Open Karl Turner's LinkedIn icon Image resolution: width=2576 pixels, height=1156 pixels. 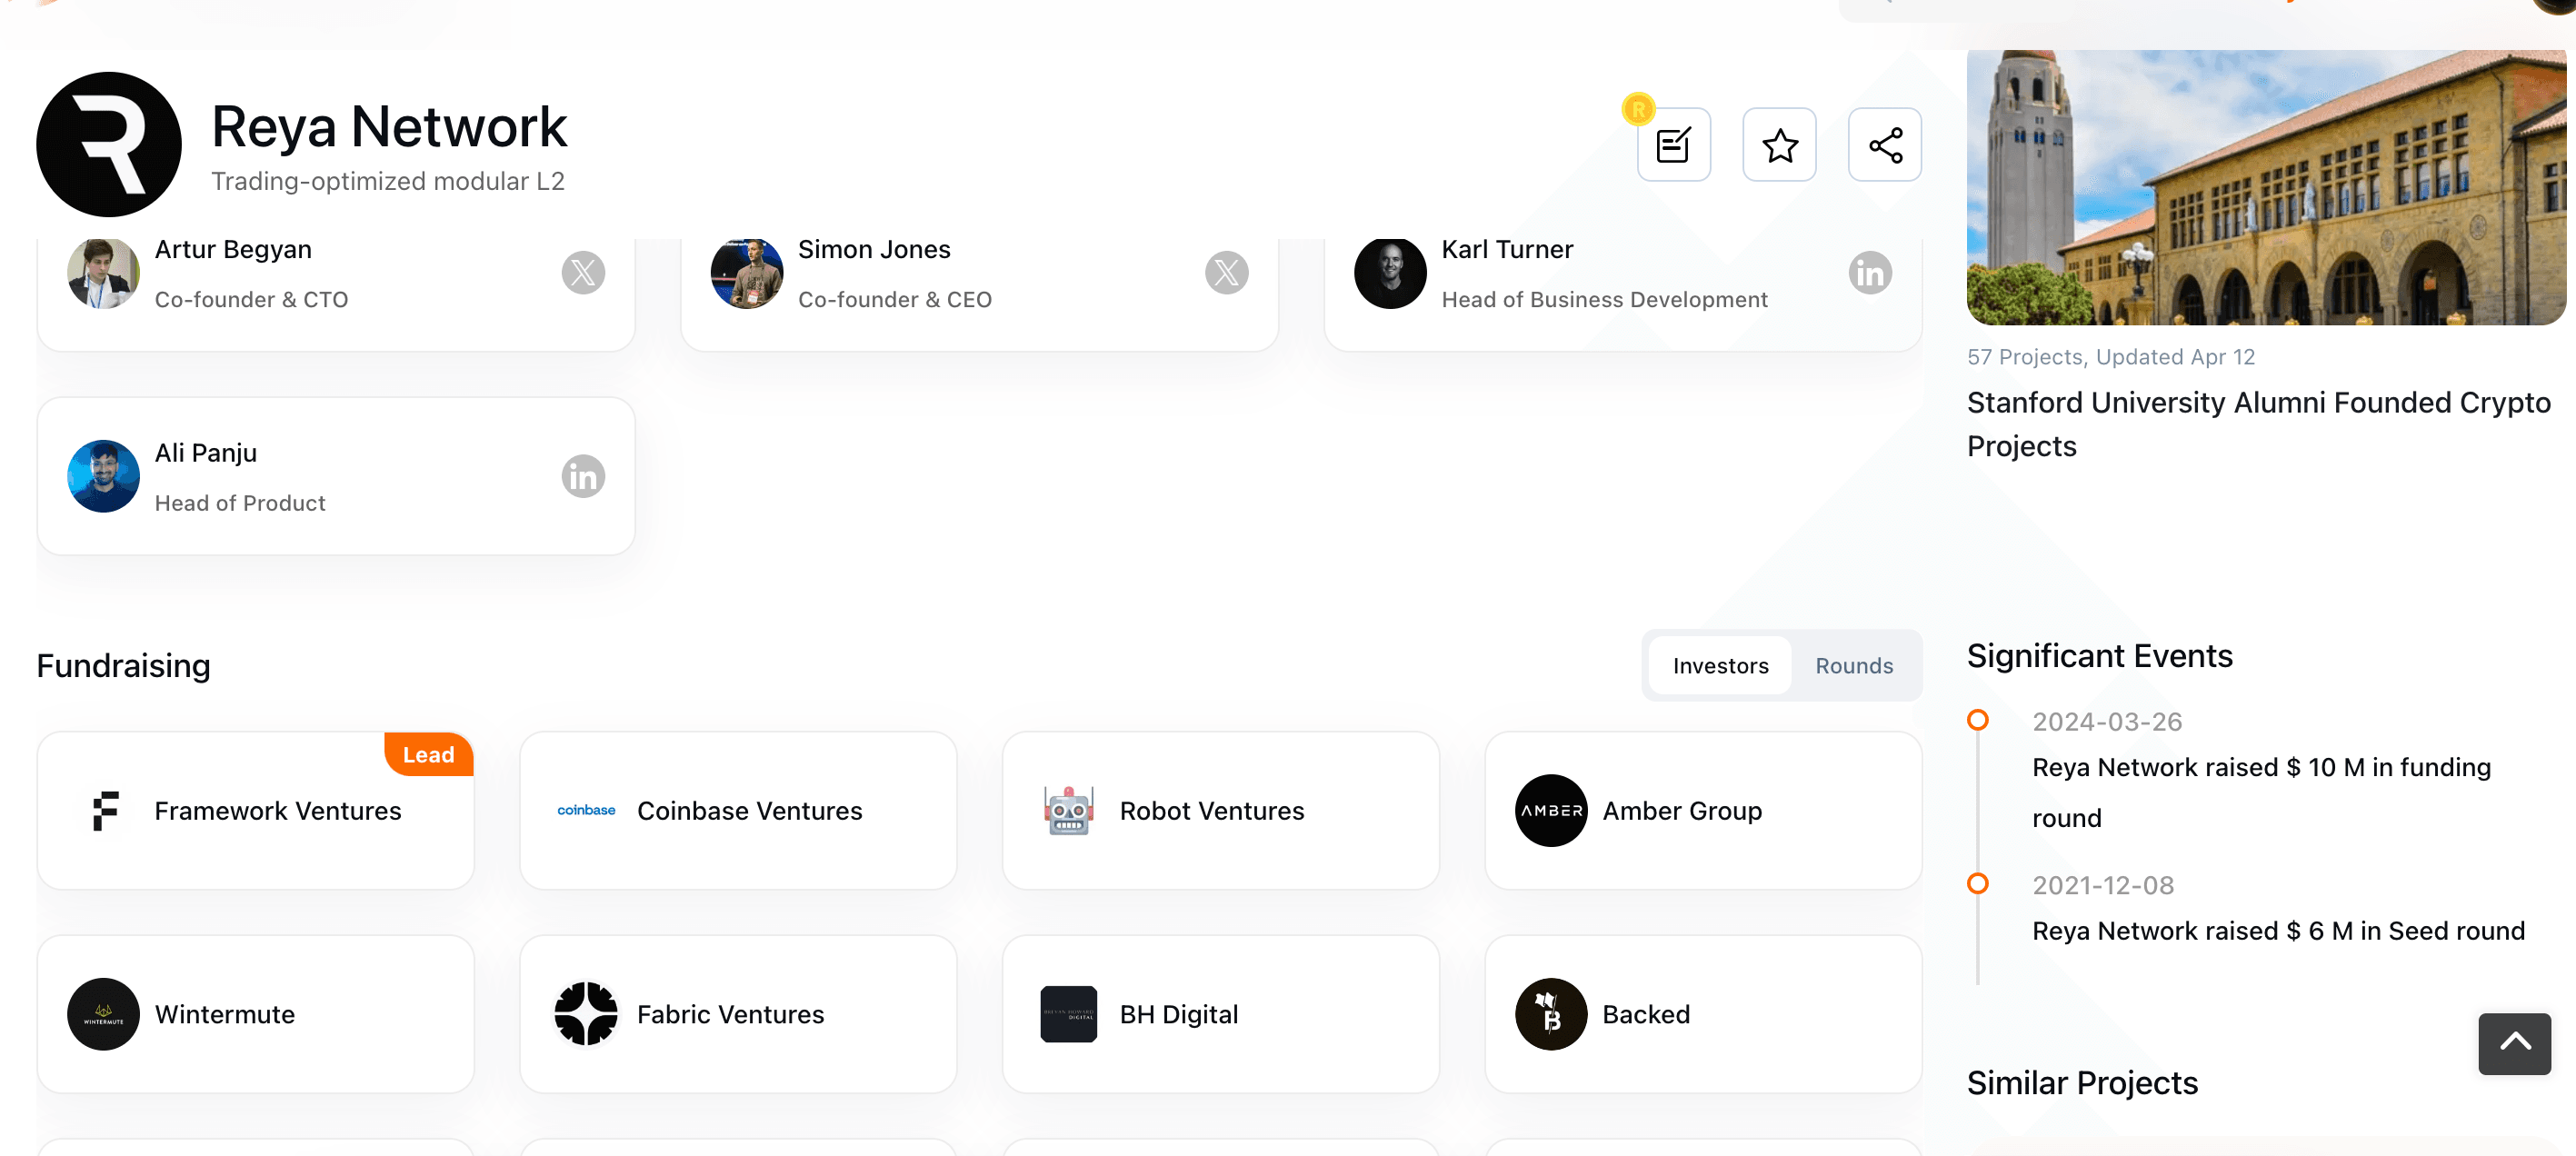click(x=1869, y=273)
